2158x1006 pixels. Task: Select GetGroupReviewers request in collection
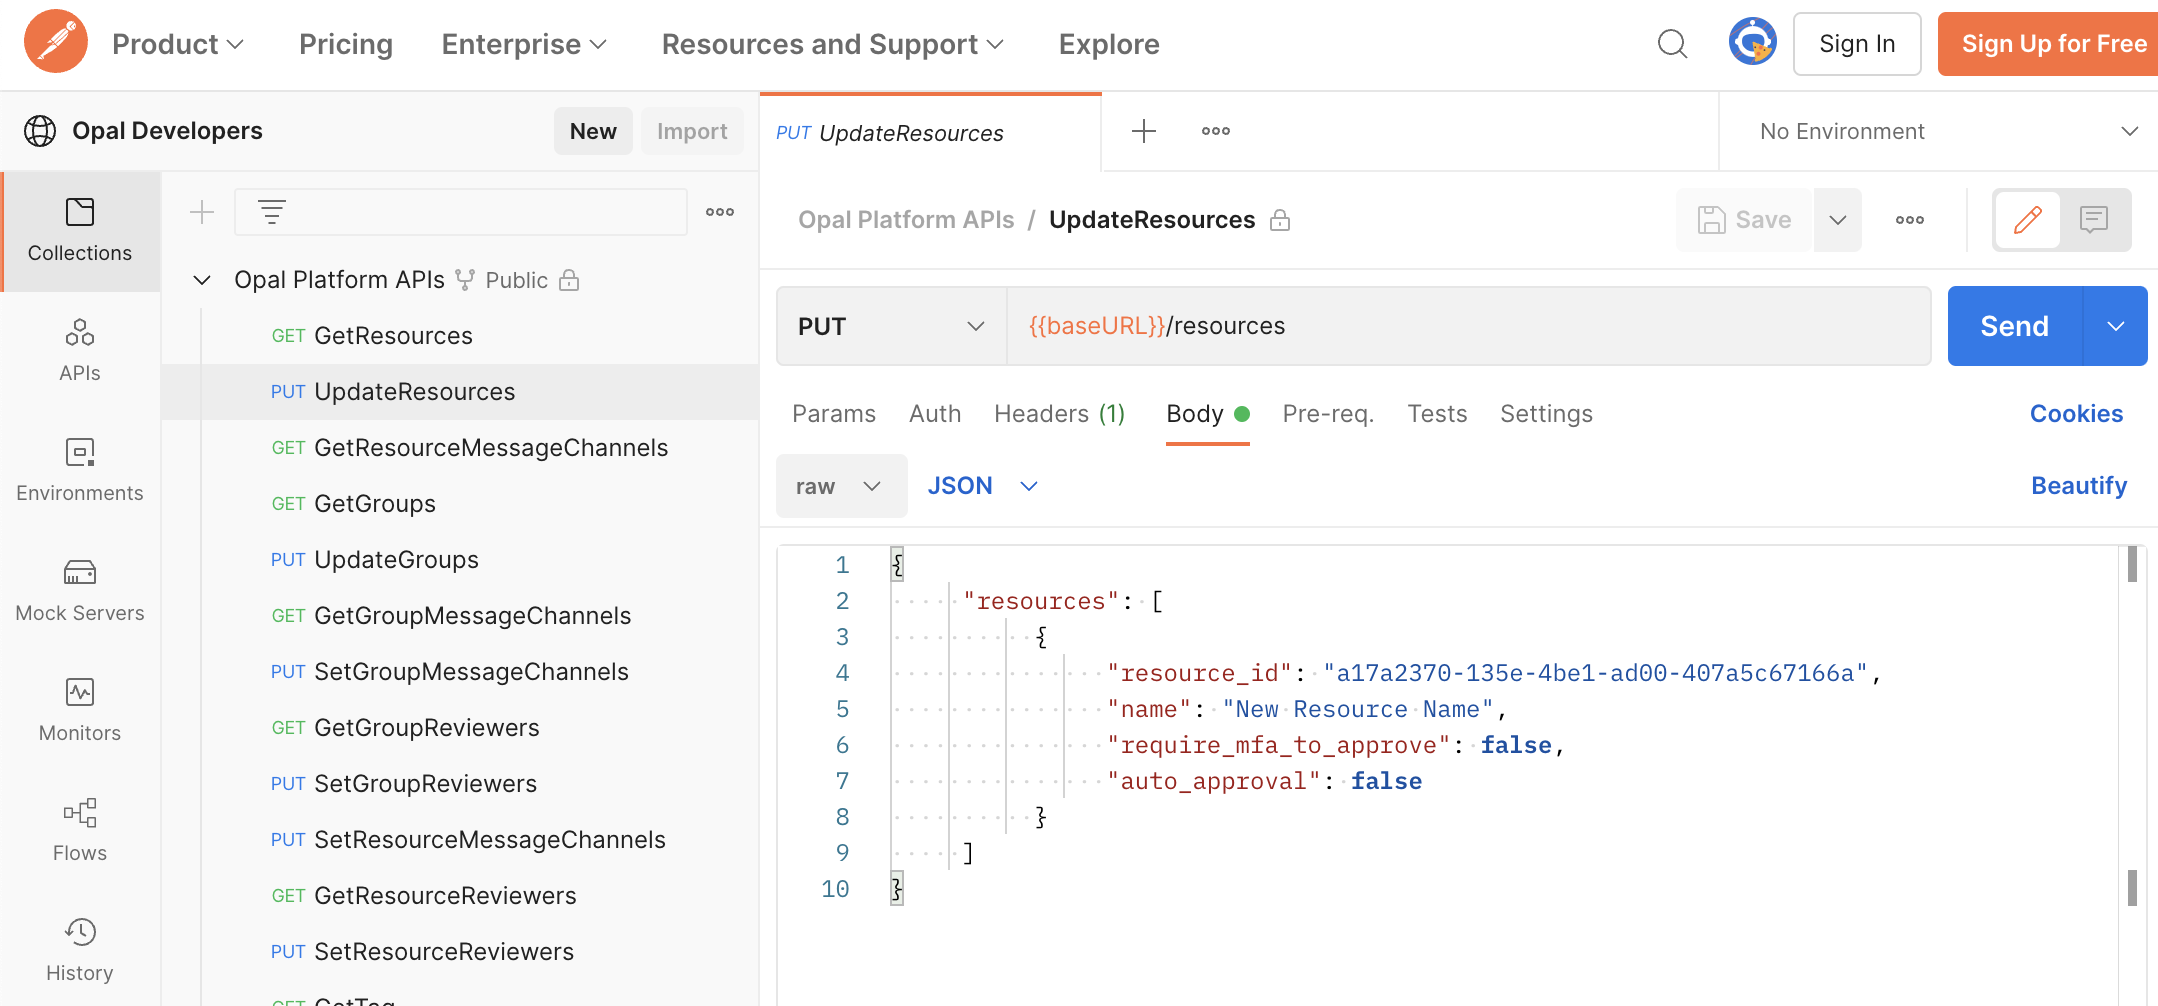coord(426,728)
